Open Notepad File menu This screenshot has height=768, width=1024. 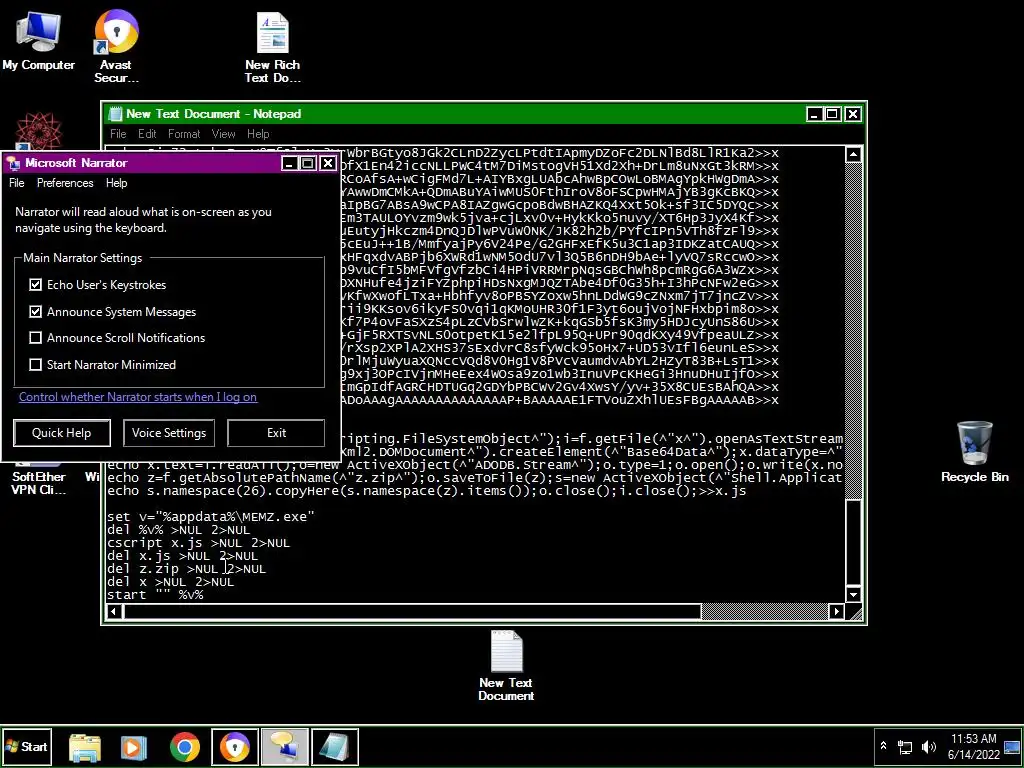pyautogui.click(x=118, y=133)
